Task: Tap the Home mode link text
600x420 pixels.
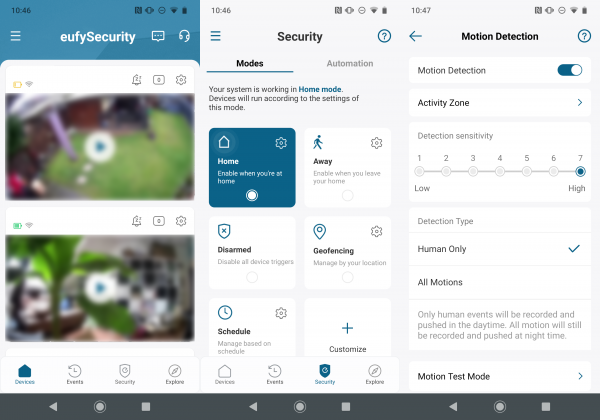Action: point(320,89)
